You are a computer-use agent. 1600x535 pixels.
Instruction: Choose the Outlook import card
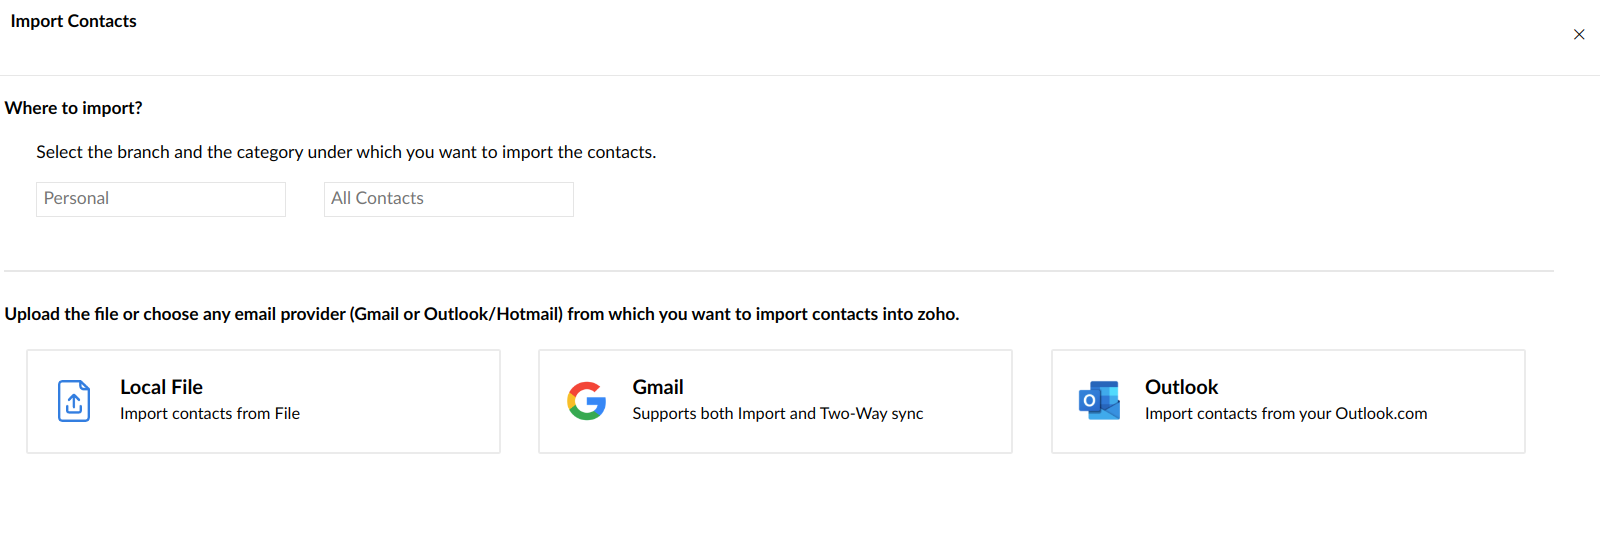click(1288, 401)
